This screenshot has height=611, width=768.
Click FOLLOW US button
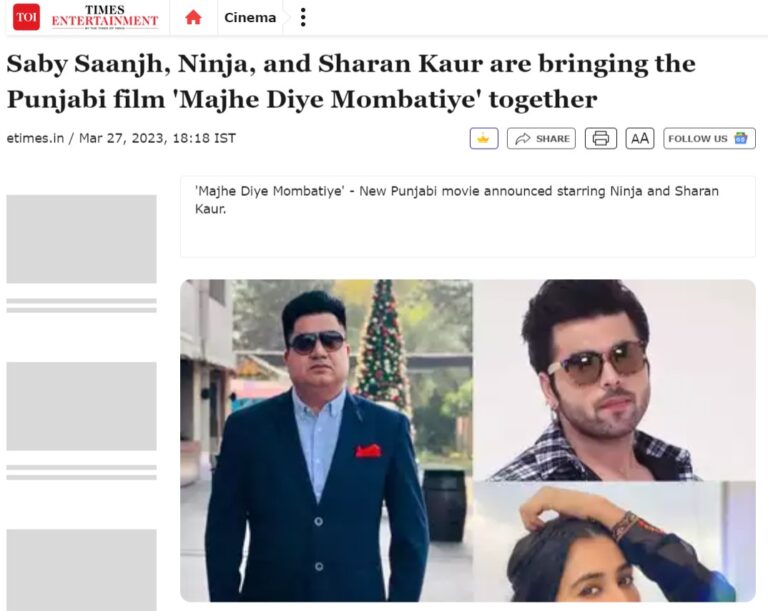[709, 138]
